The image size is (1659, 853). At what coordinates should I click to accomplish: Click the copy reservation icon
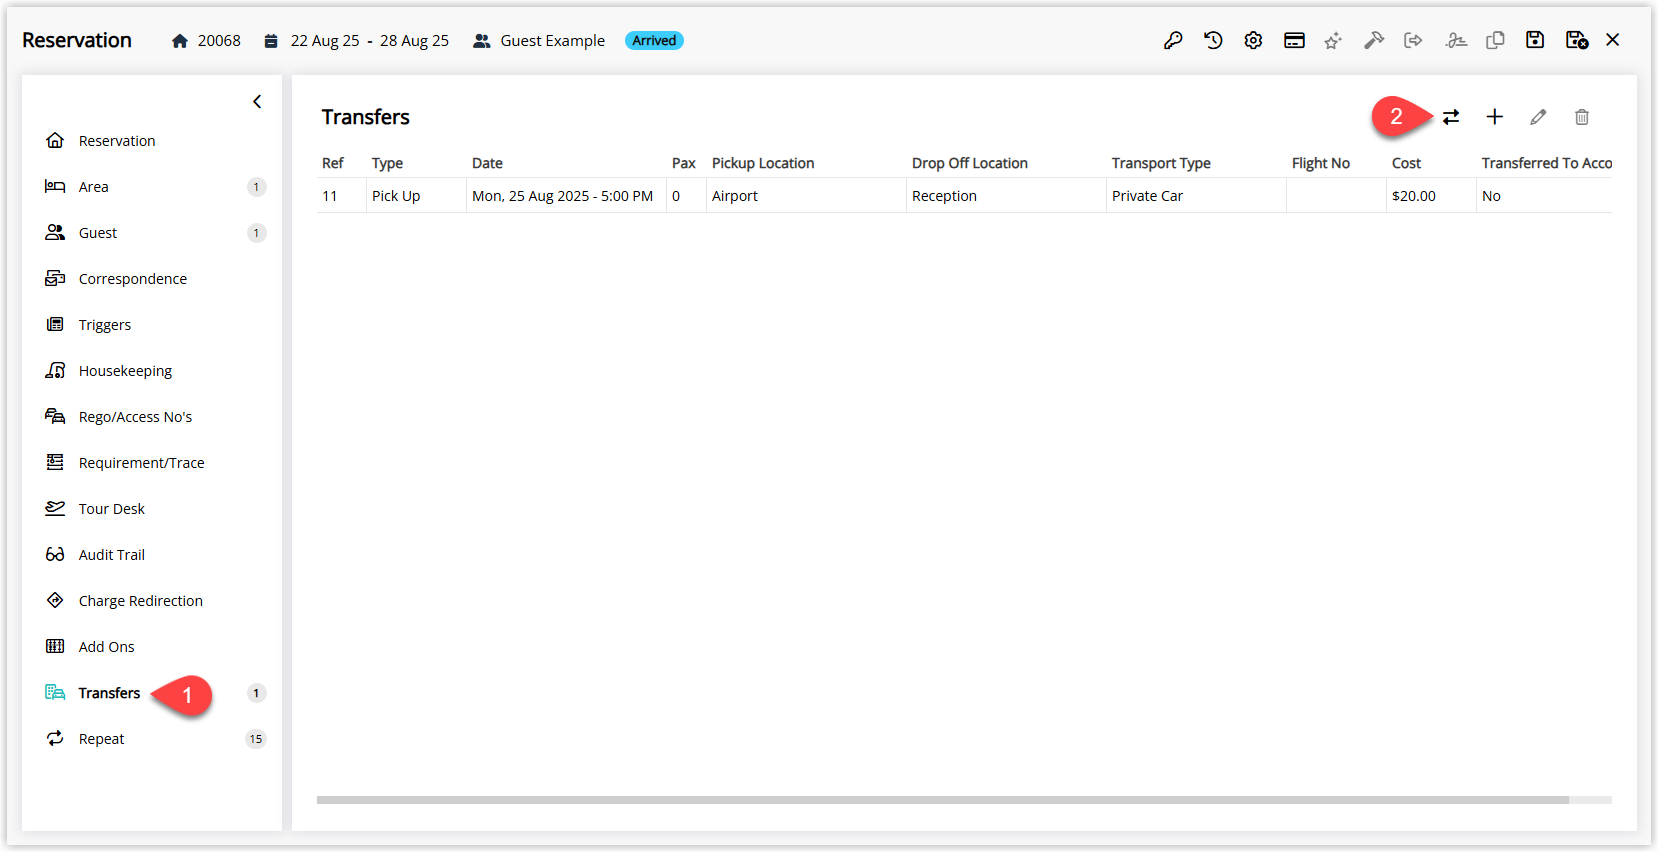[1495, 40]
